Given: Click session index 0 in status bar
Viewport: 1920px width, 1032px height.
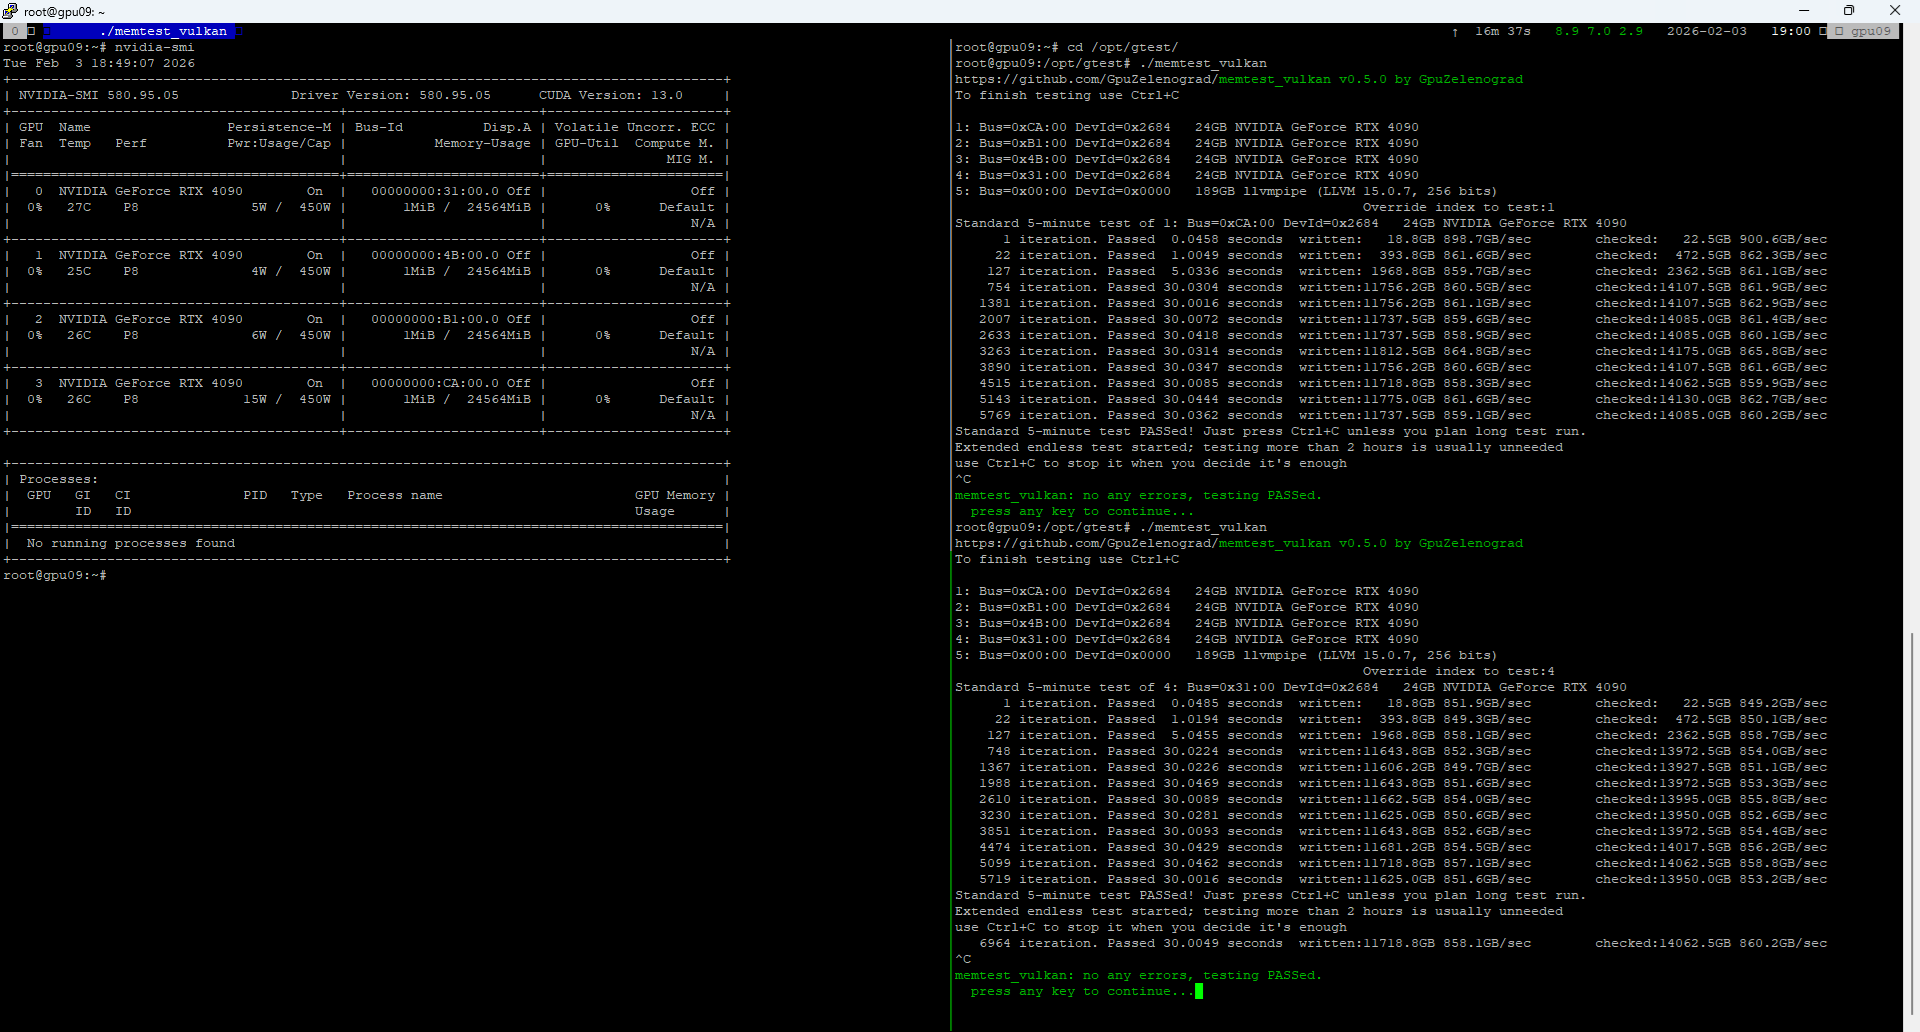Looking at the screenshot, I should point(15,31).
